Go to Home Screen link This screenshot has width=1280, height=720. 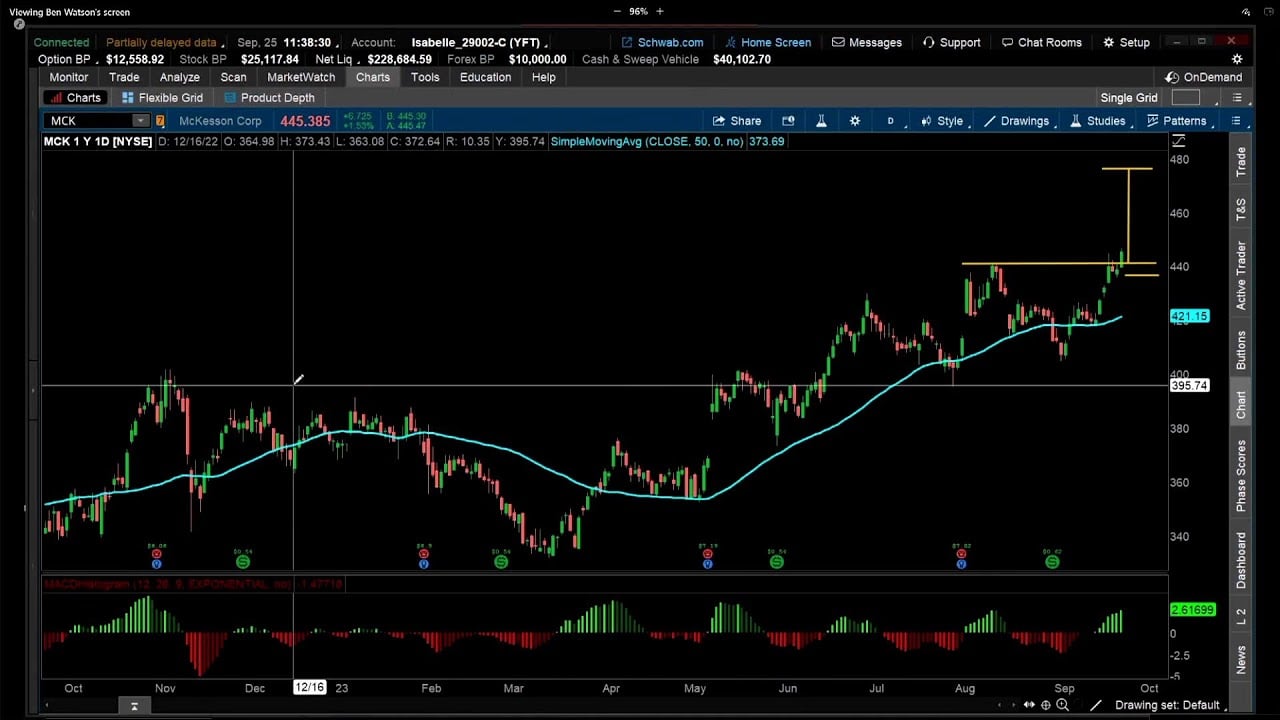(767, 42)
